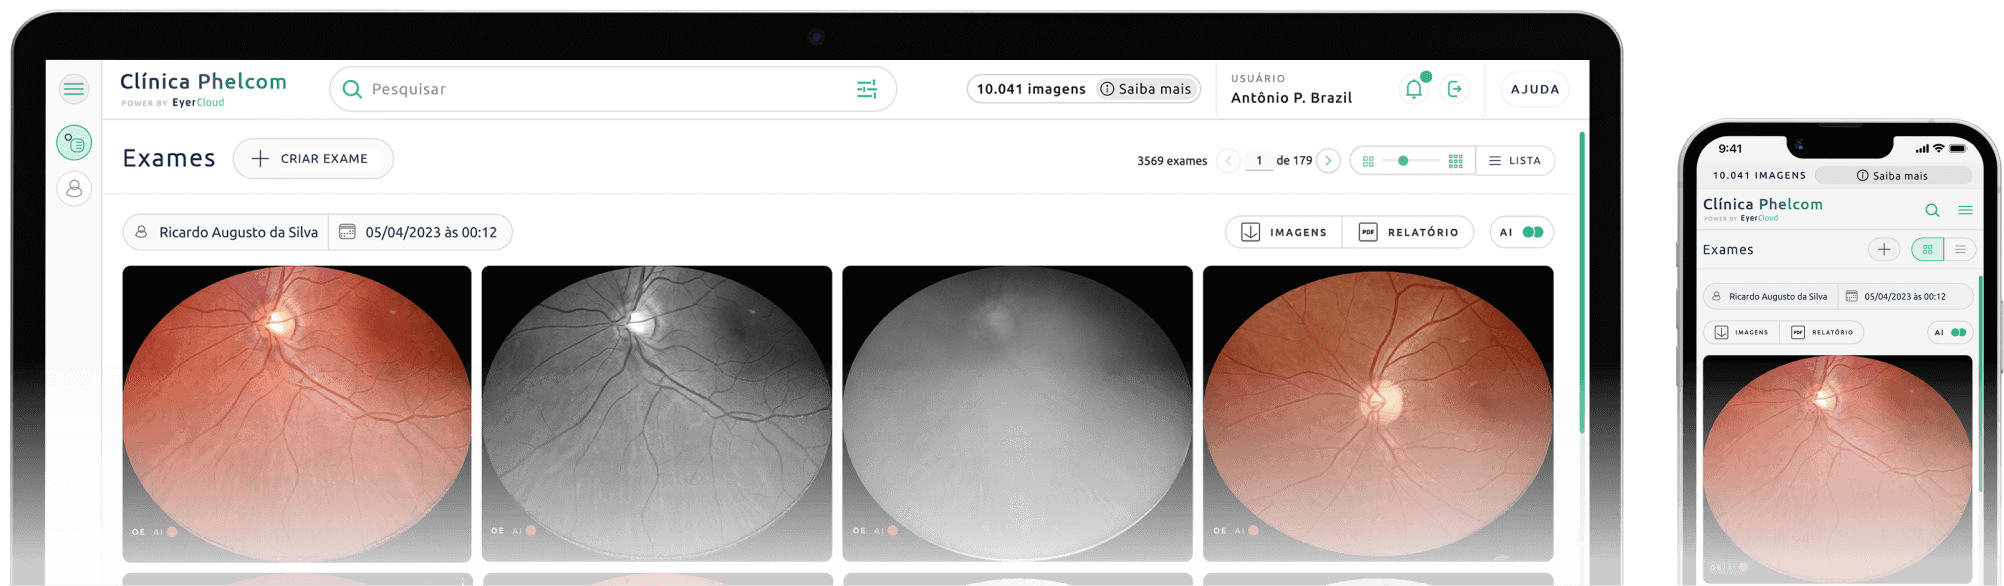Select the exams list icon in sidebar
Image resolution: width=2004 pixels, height=586 pixels.
pos(74,143)
